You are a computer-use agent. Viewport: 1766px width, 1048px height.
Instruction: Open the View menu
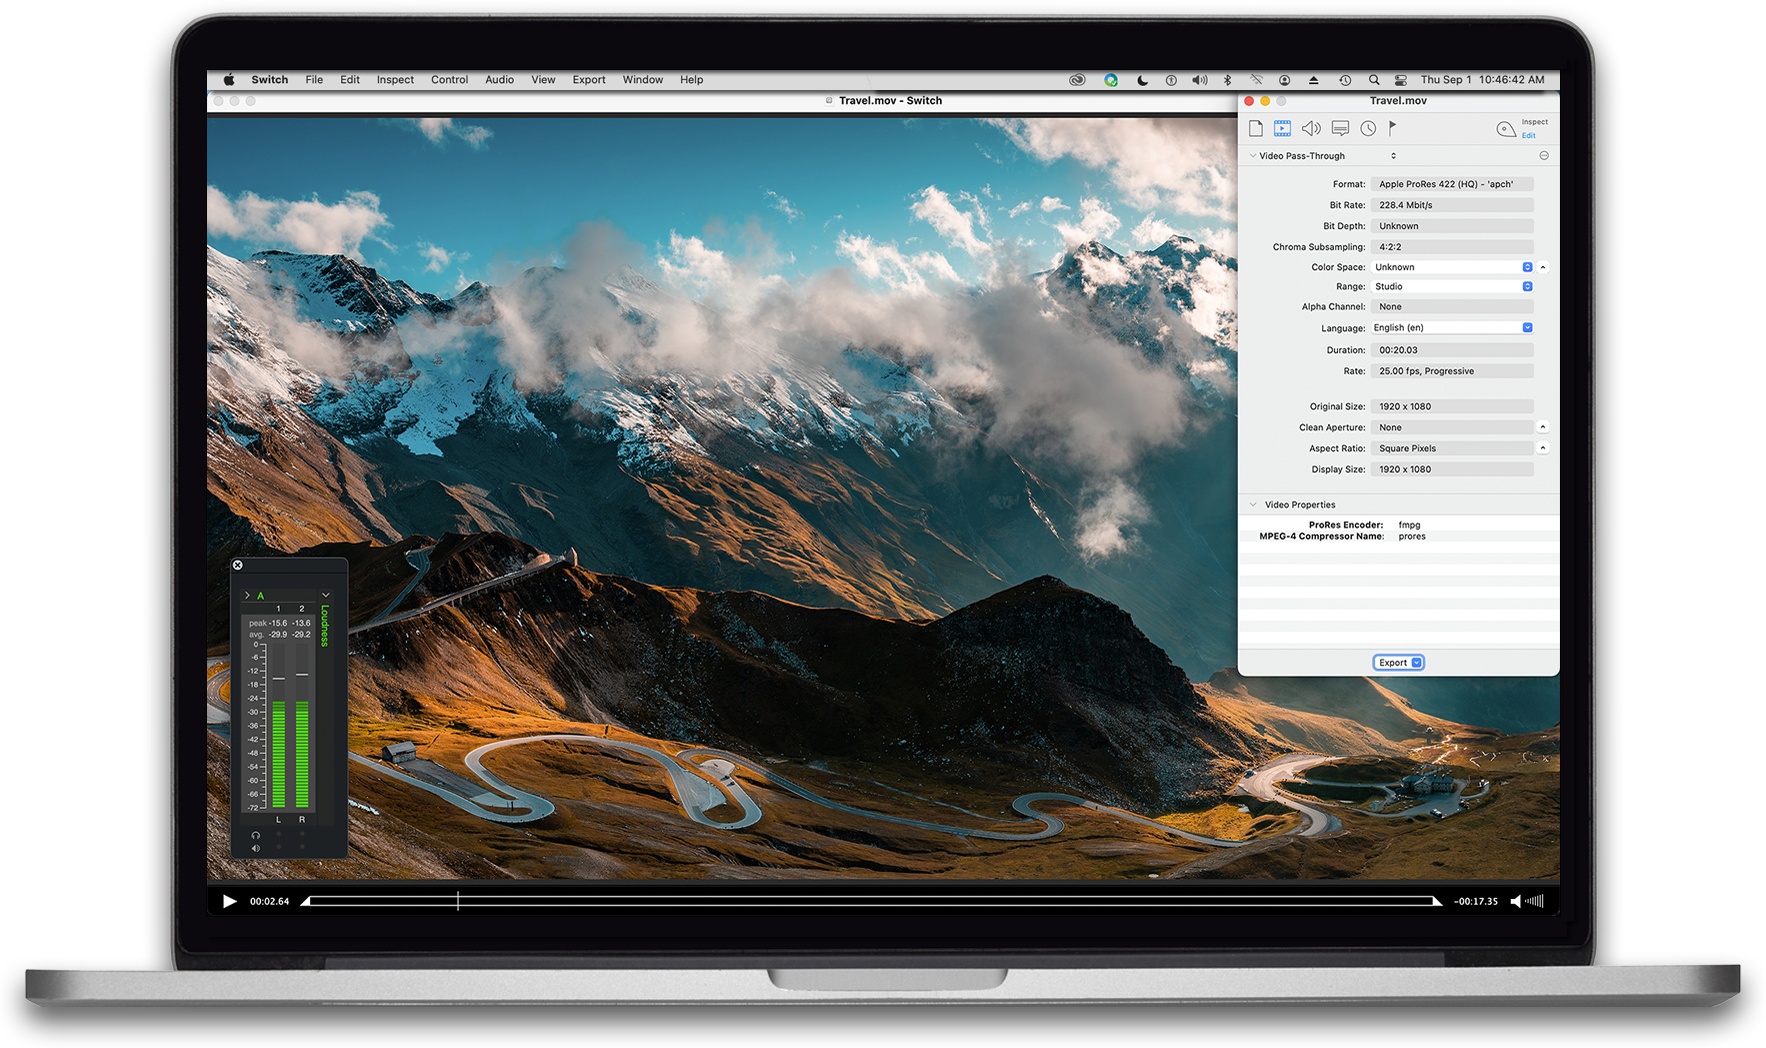point(543,80)
